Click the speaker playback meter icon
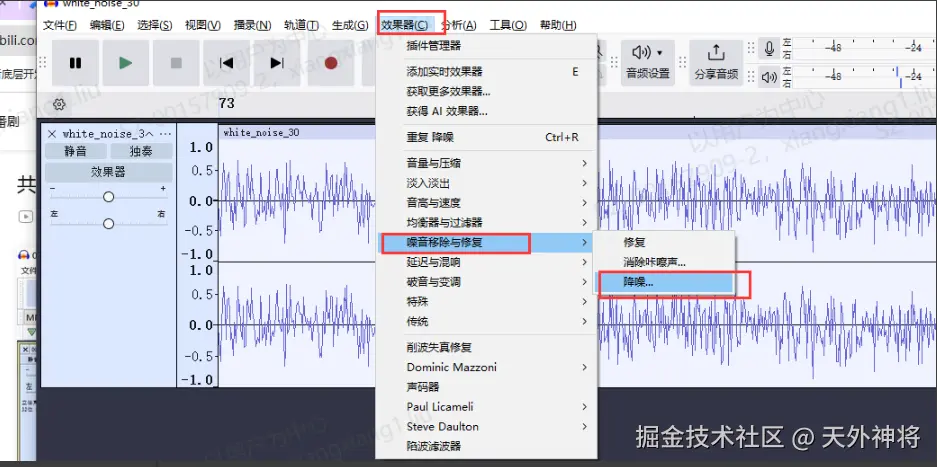937x467 pixels. pos(770,77)
